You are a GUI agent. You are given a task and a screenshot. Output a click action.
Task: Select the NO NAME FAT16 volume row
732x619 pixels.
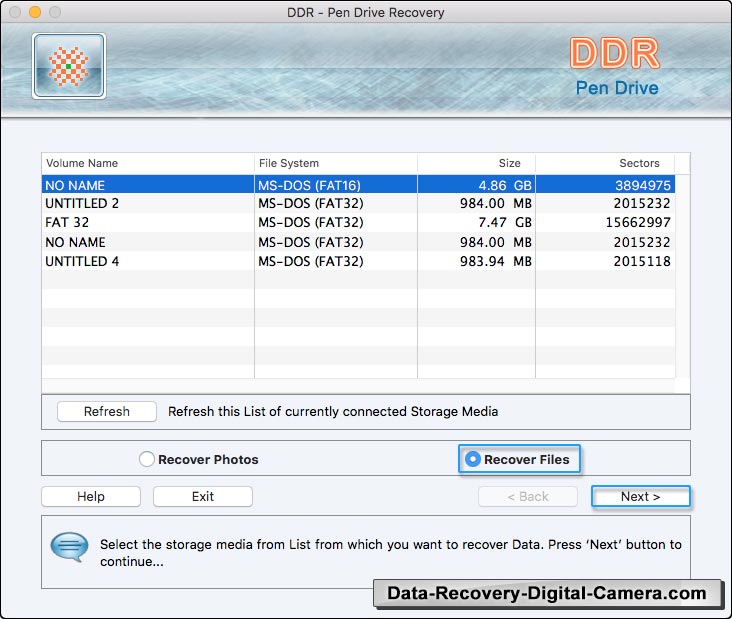point(358,185)
